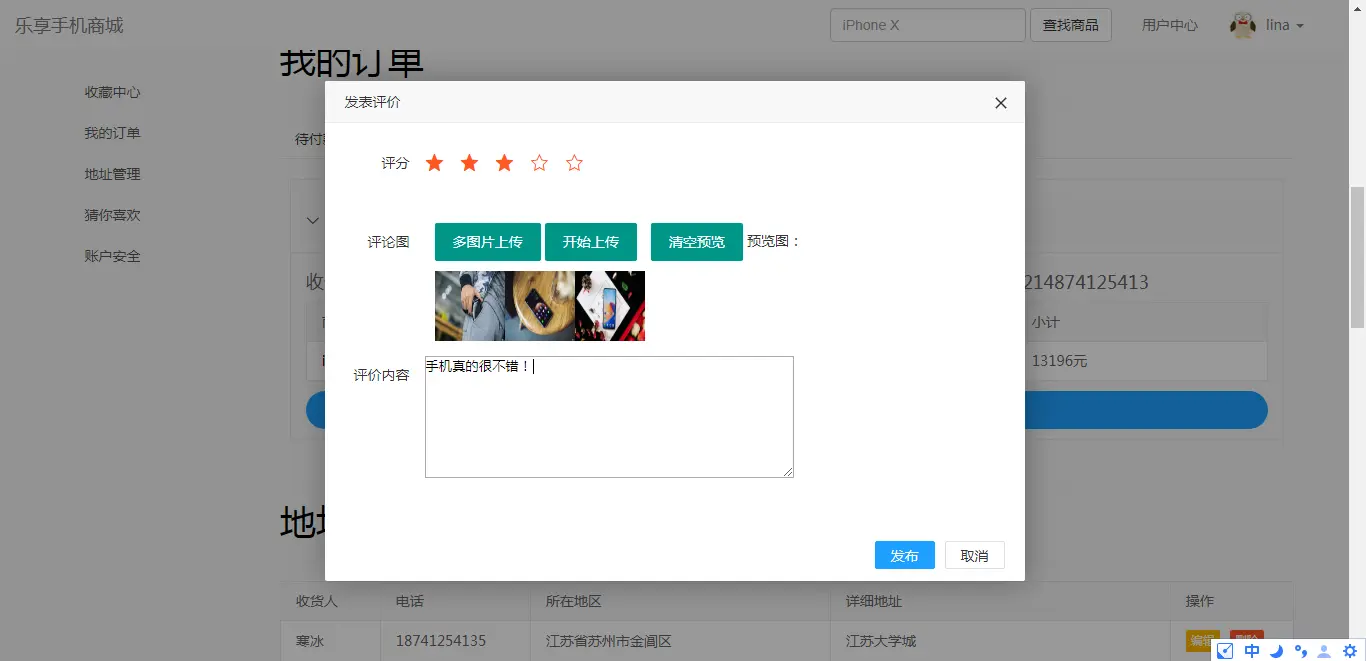This screenshot has height=661, width=1366.
Task: Open 我的订单 in the sidebar
Action: pyautogui.click(x=113, y=133)
